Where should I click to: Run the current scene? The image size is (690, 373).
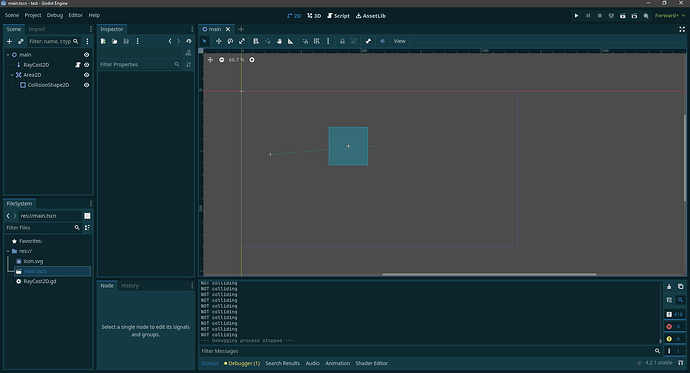pyautogui.click(x=623, y=15)
